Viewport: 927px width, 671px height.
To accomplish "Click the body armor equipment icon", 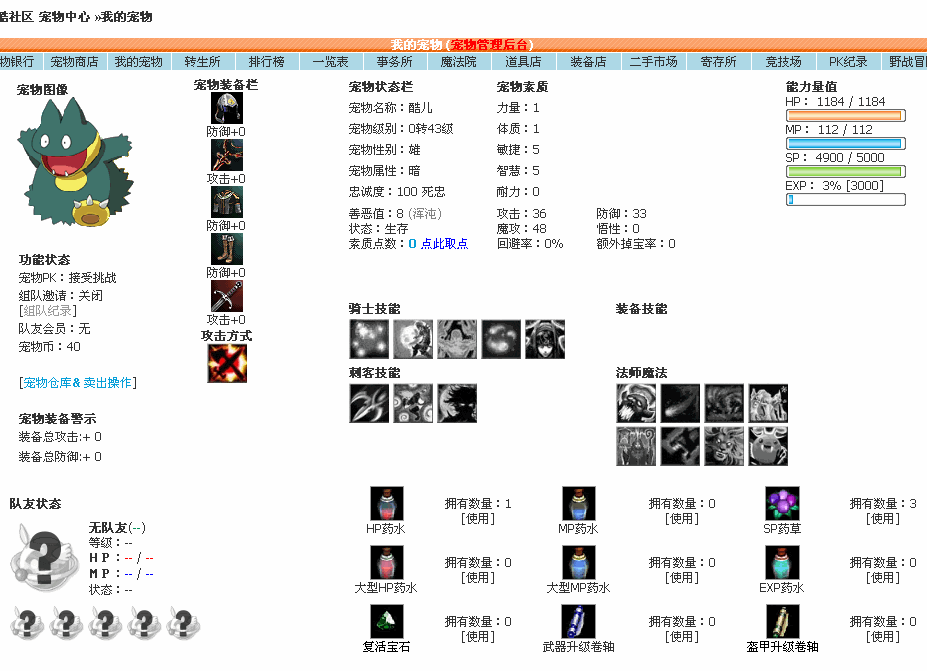I will click(x=227, y=202).
